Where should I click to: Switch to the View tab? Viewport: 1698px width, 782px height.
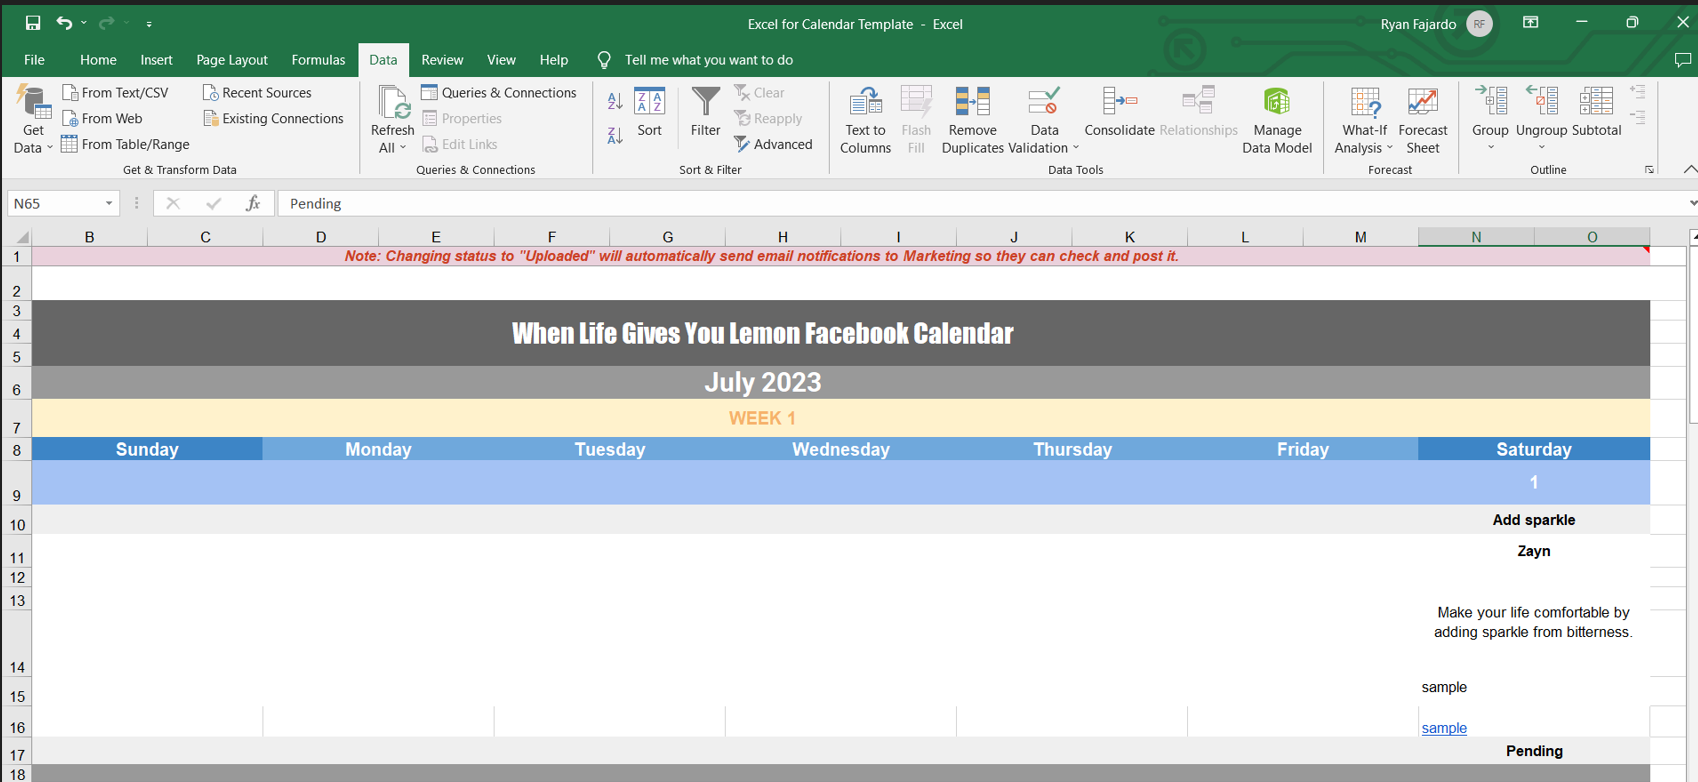(x=501, y=60)
